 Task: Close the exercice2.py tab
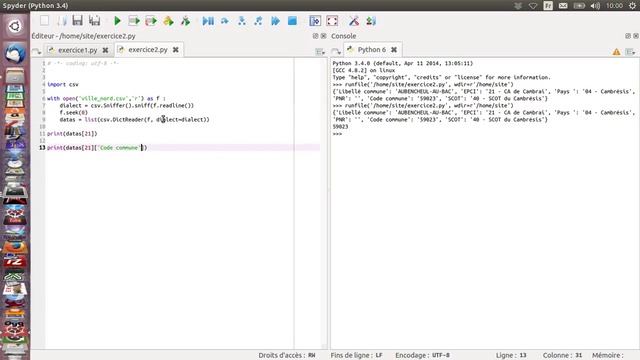click(x=176, y=50)
